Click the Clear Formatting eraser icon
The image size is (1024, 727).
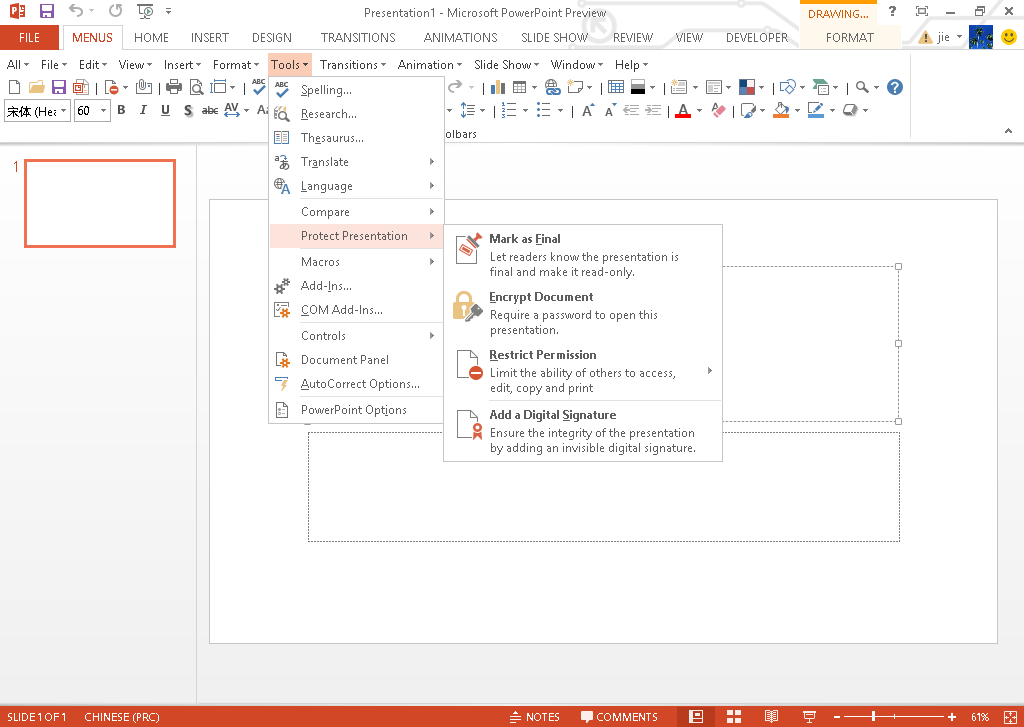tap(718, 110)
